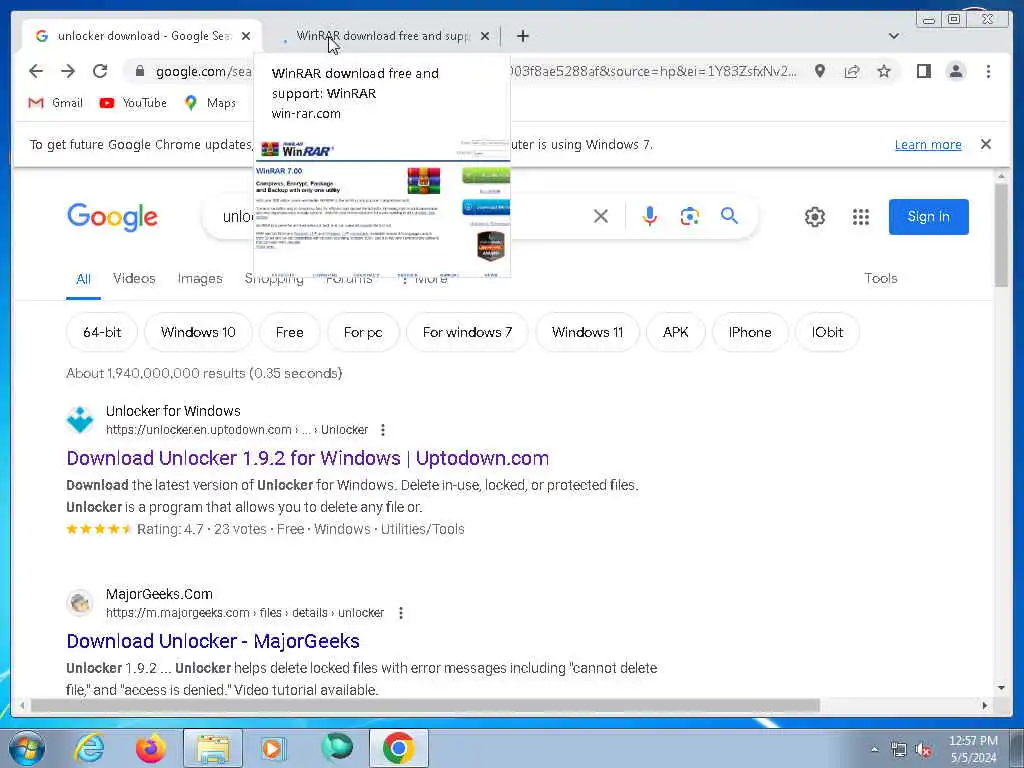Viewport: 1024px width, 768px height.
Task: Open the Learn more link
Action: click(927, 144)
